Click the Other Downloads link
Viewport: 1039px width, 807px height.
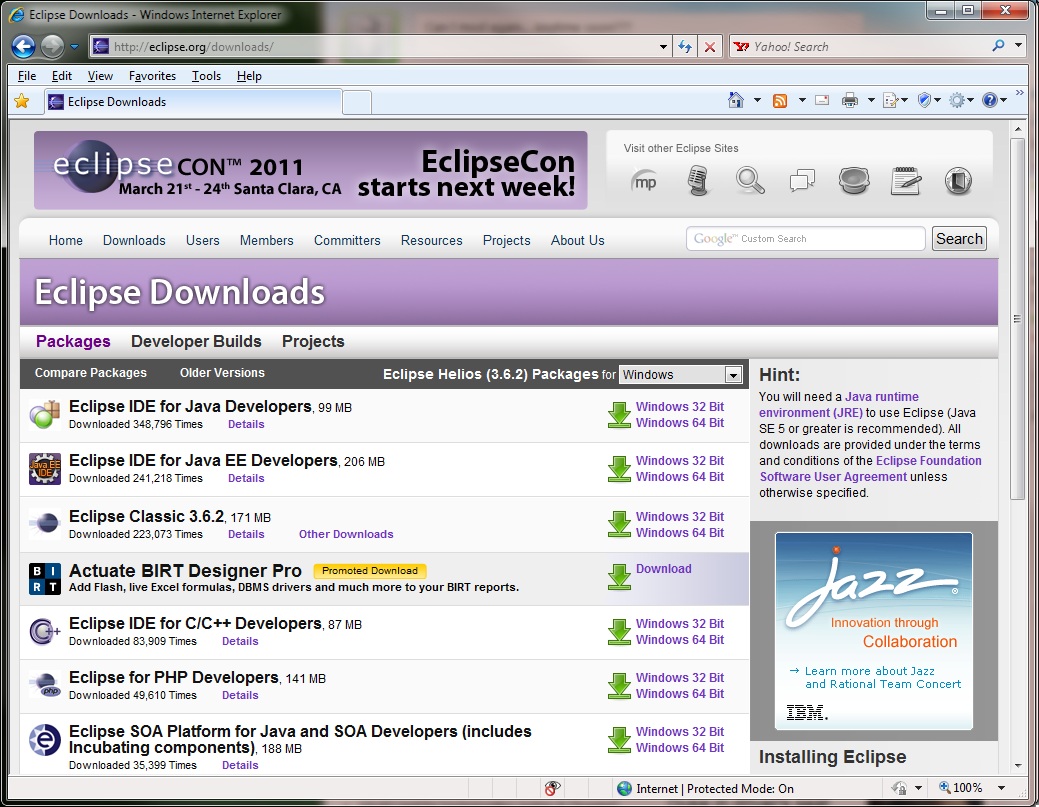coord(346,534)
